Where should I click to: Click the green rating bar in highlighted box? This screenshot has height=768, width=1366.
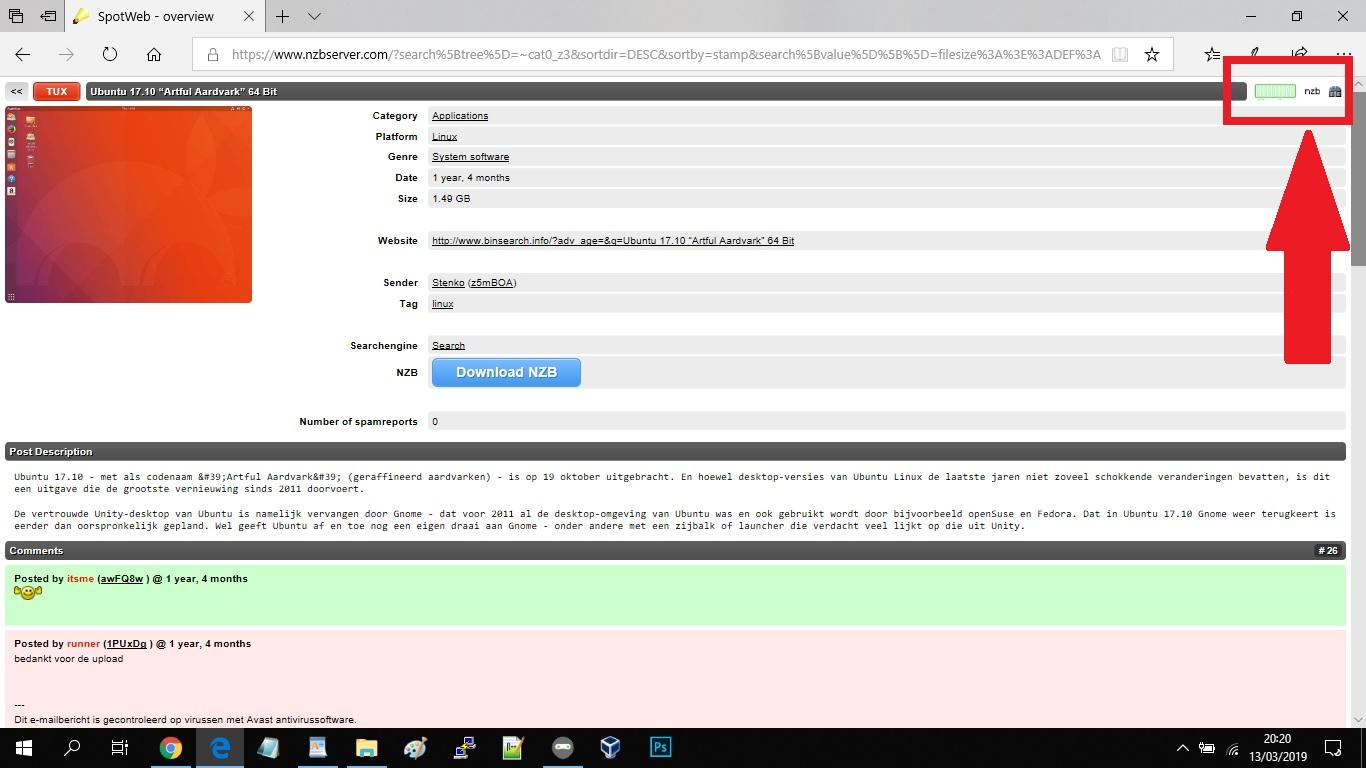[1275, 91]
